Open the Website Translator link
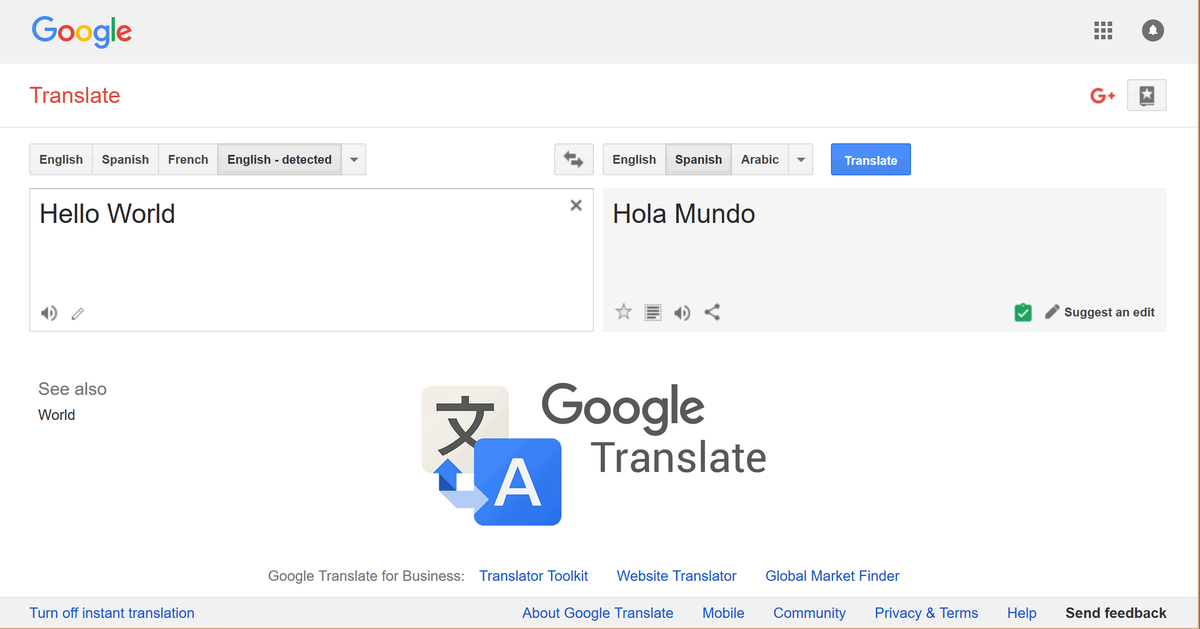 coord(677,576)
